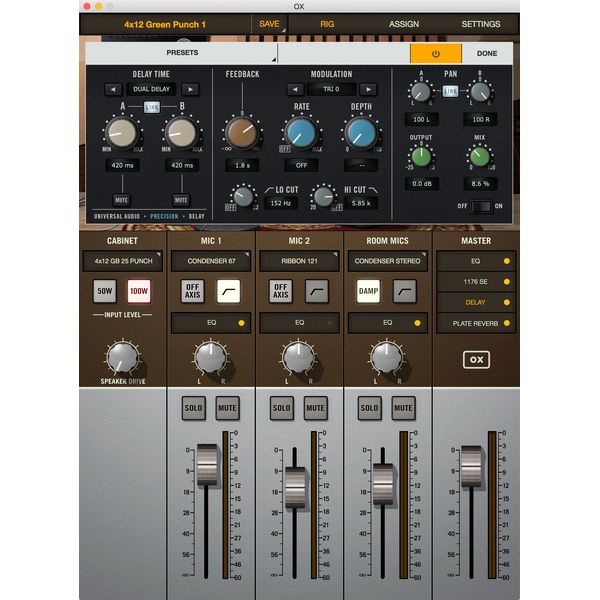Click the brown Feedback knob
This screenshot has height=600, width=600.
tap(242, 133)
